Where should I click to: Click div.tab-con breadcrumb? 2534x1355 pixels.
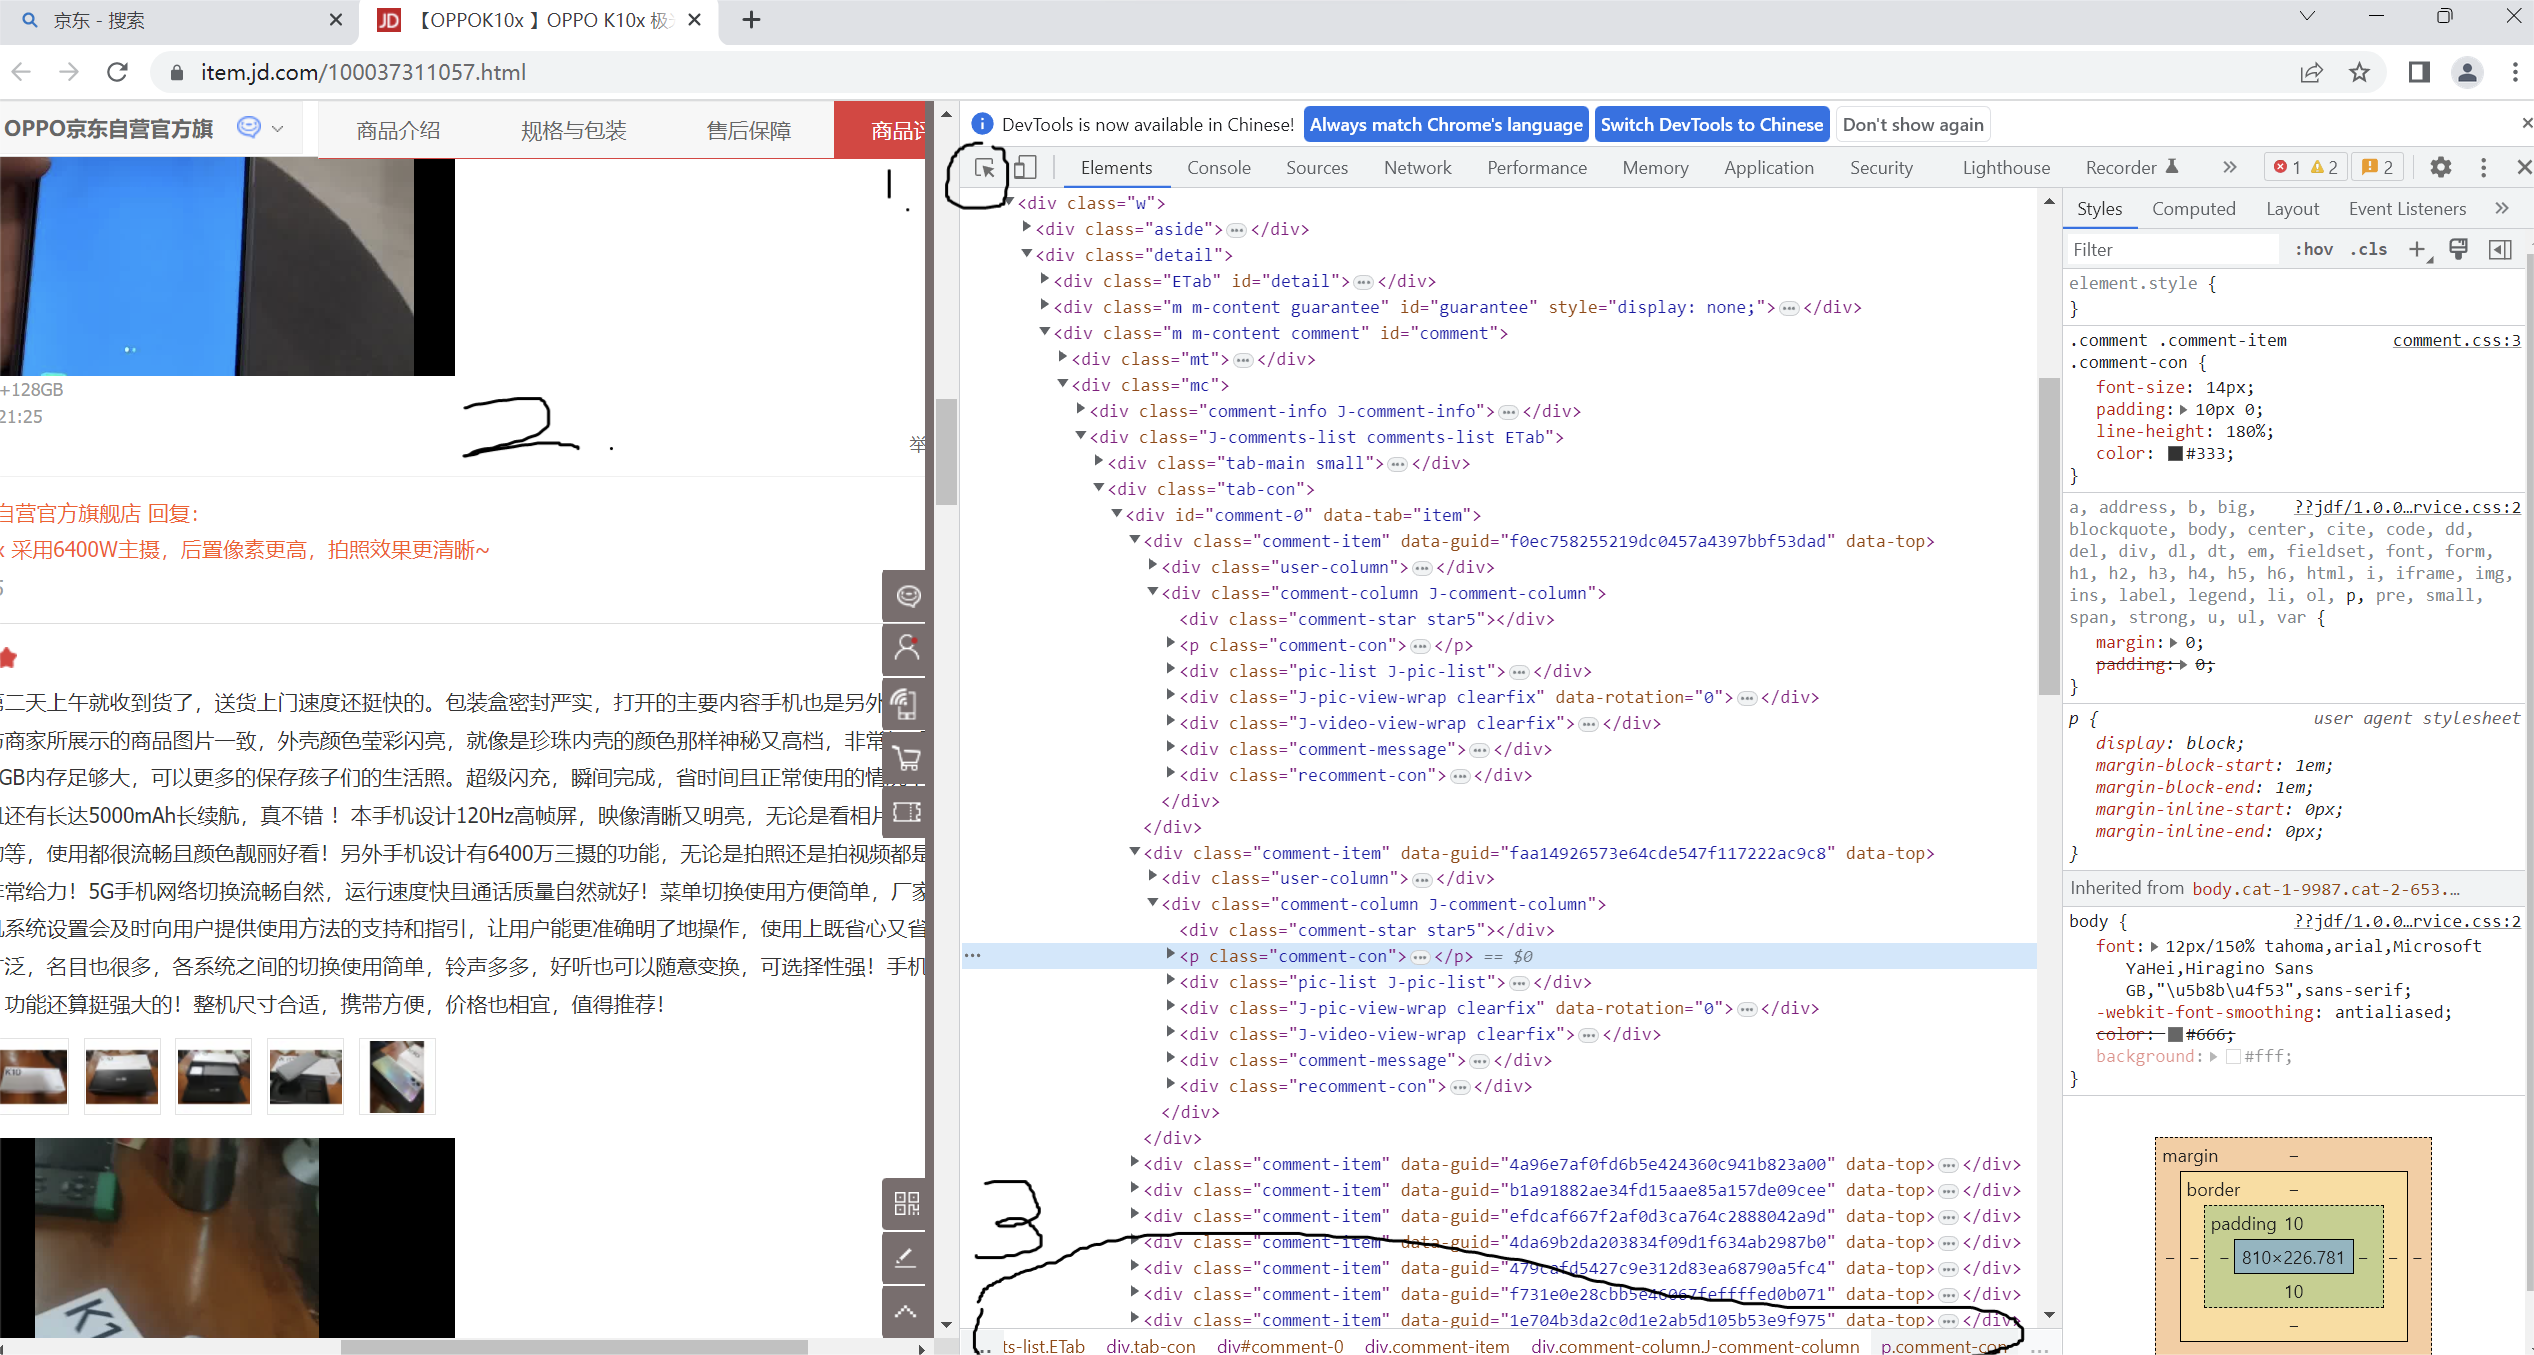pos(1150,1345)
